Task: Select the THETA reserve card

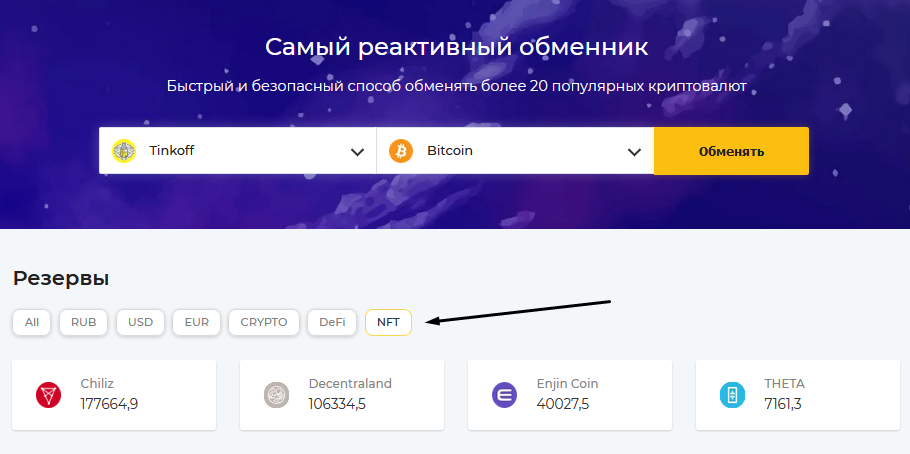Action: 798,395
